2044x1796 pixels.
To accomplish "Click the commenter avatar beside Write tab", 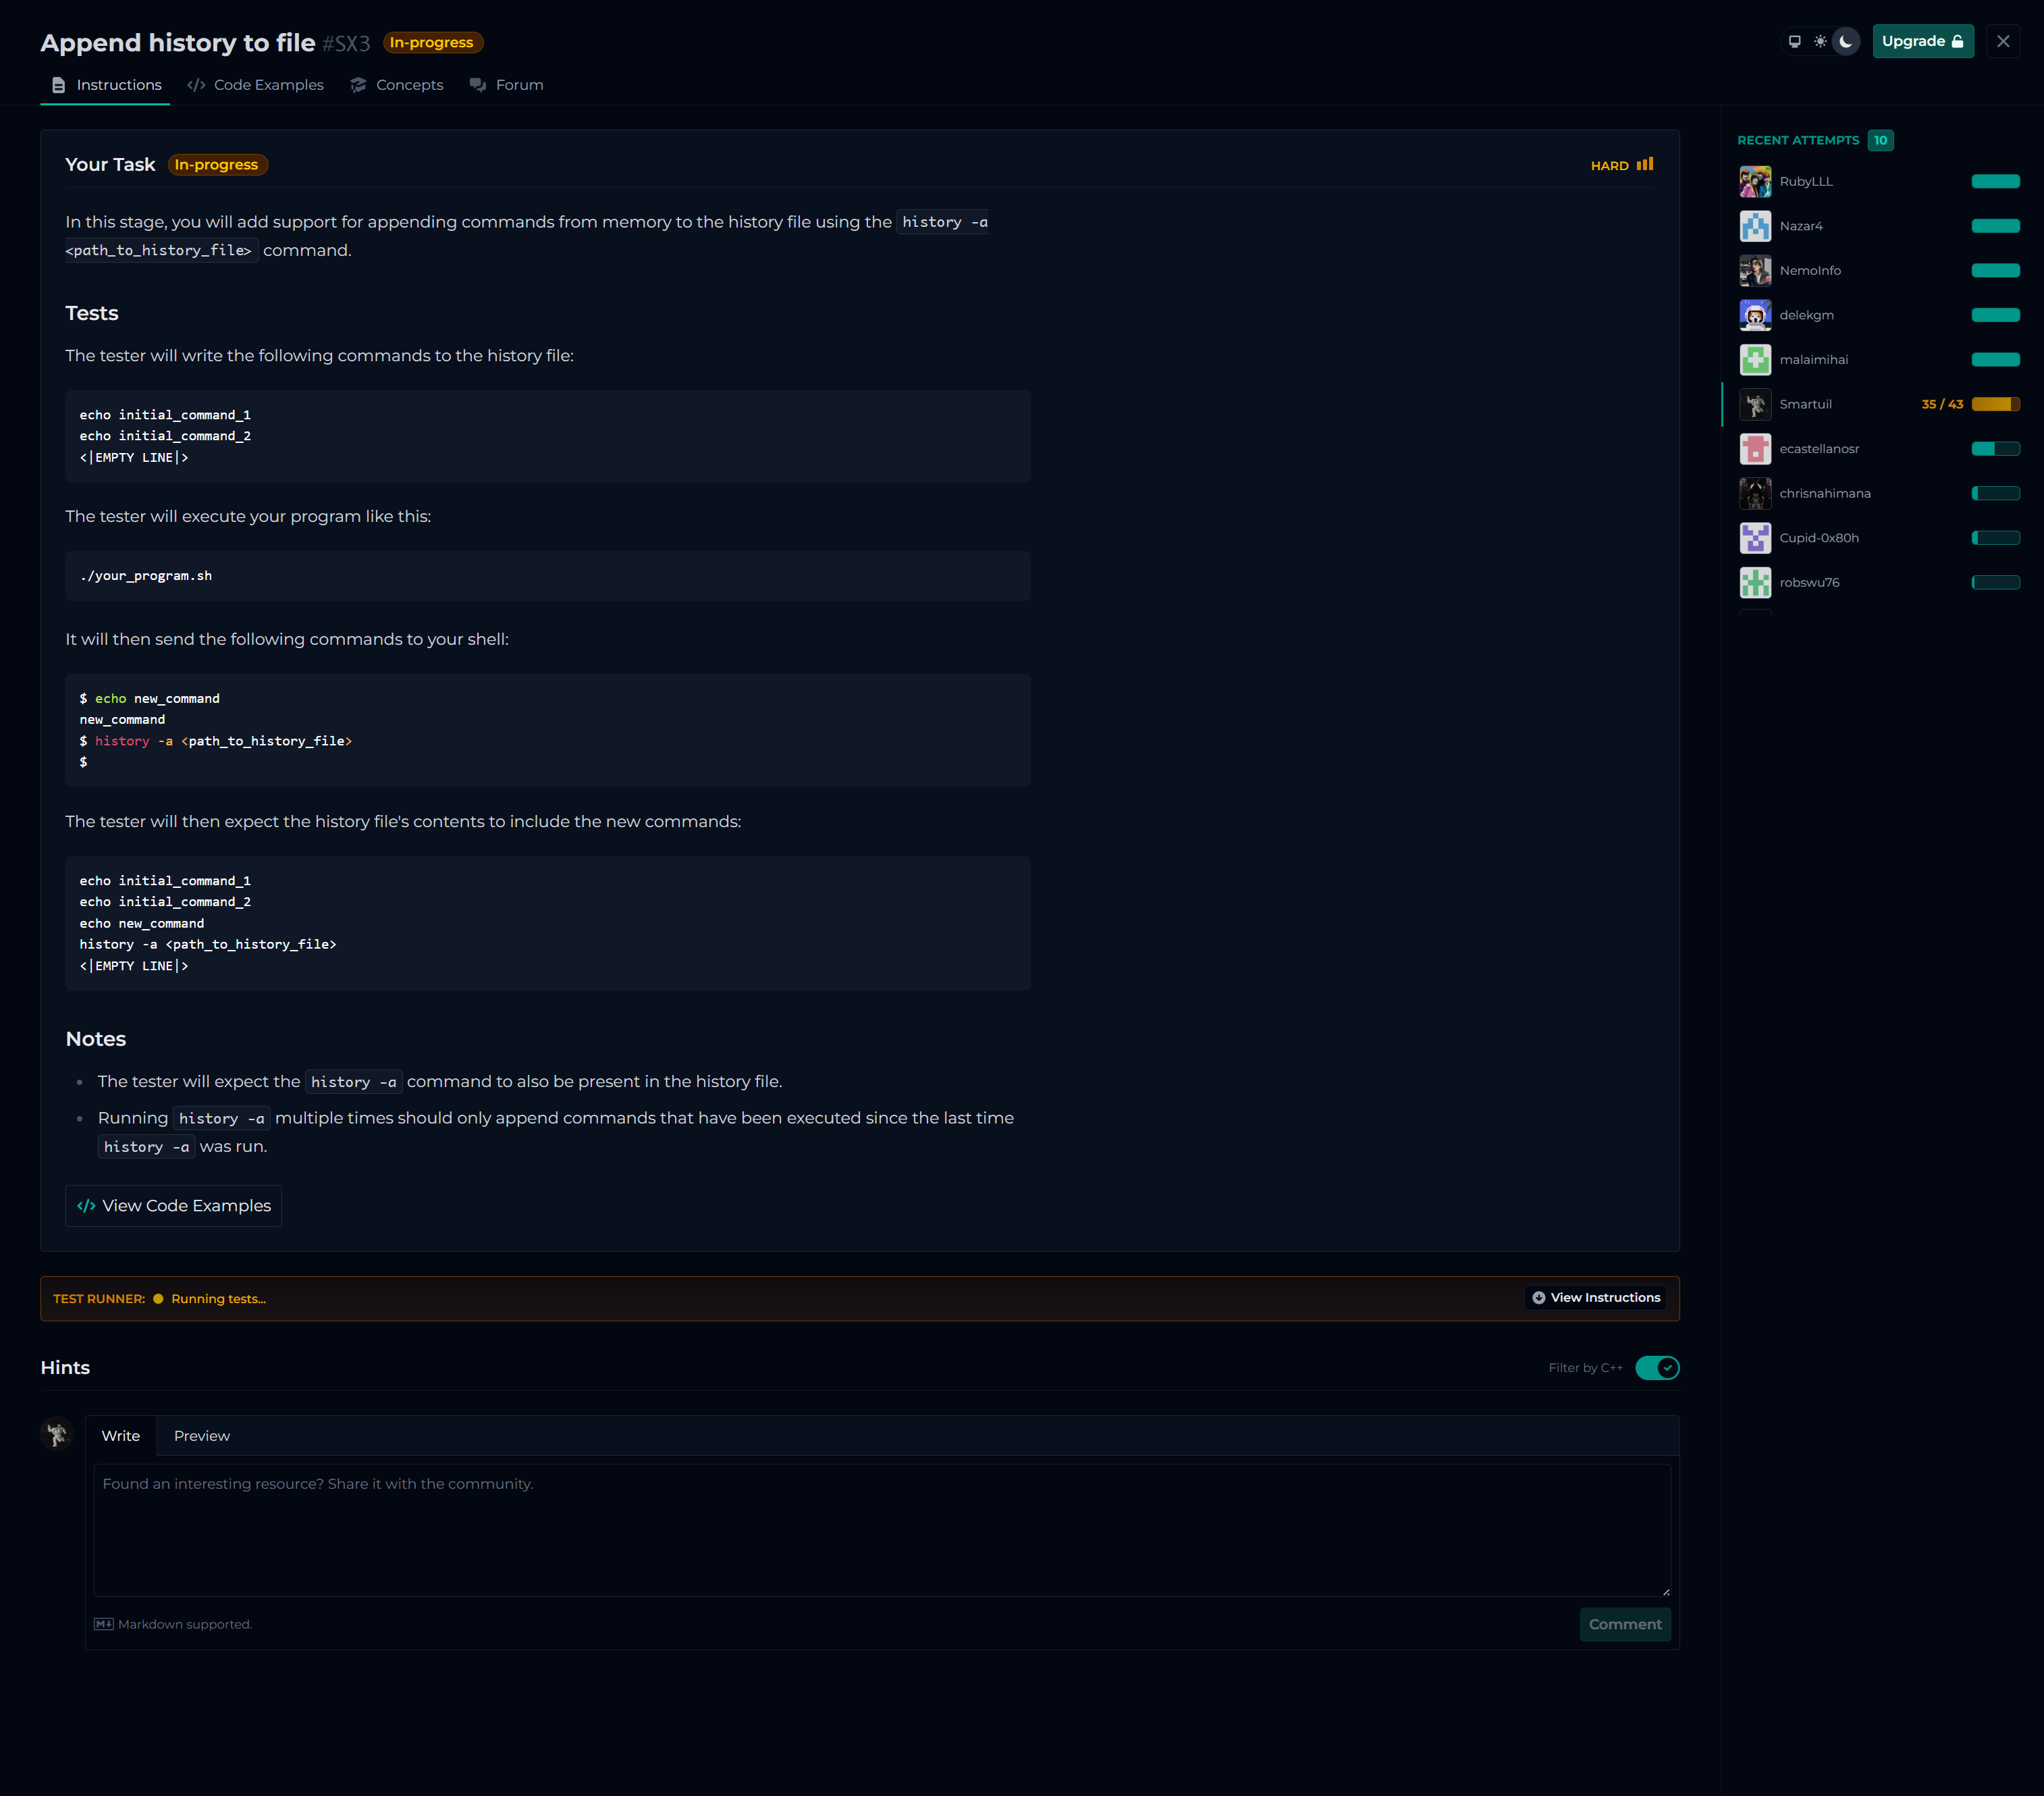I will [57, 1434].
